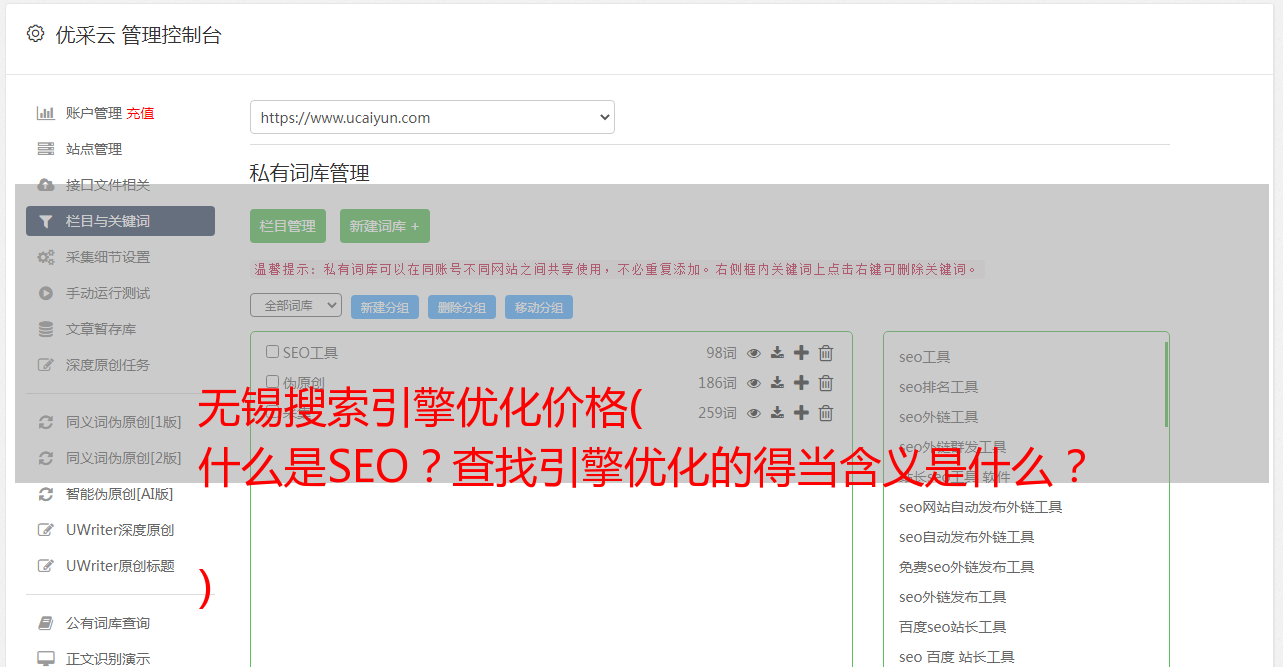This screenshot has width=1283, height=667.
Task: Add words to SEO工具 with plus icon
Action: 801,352
